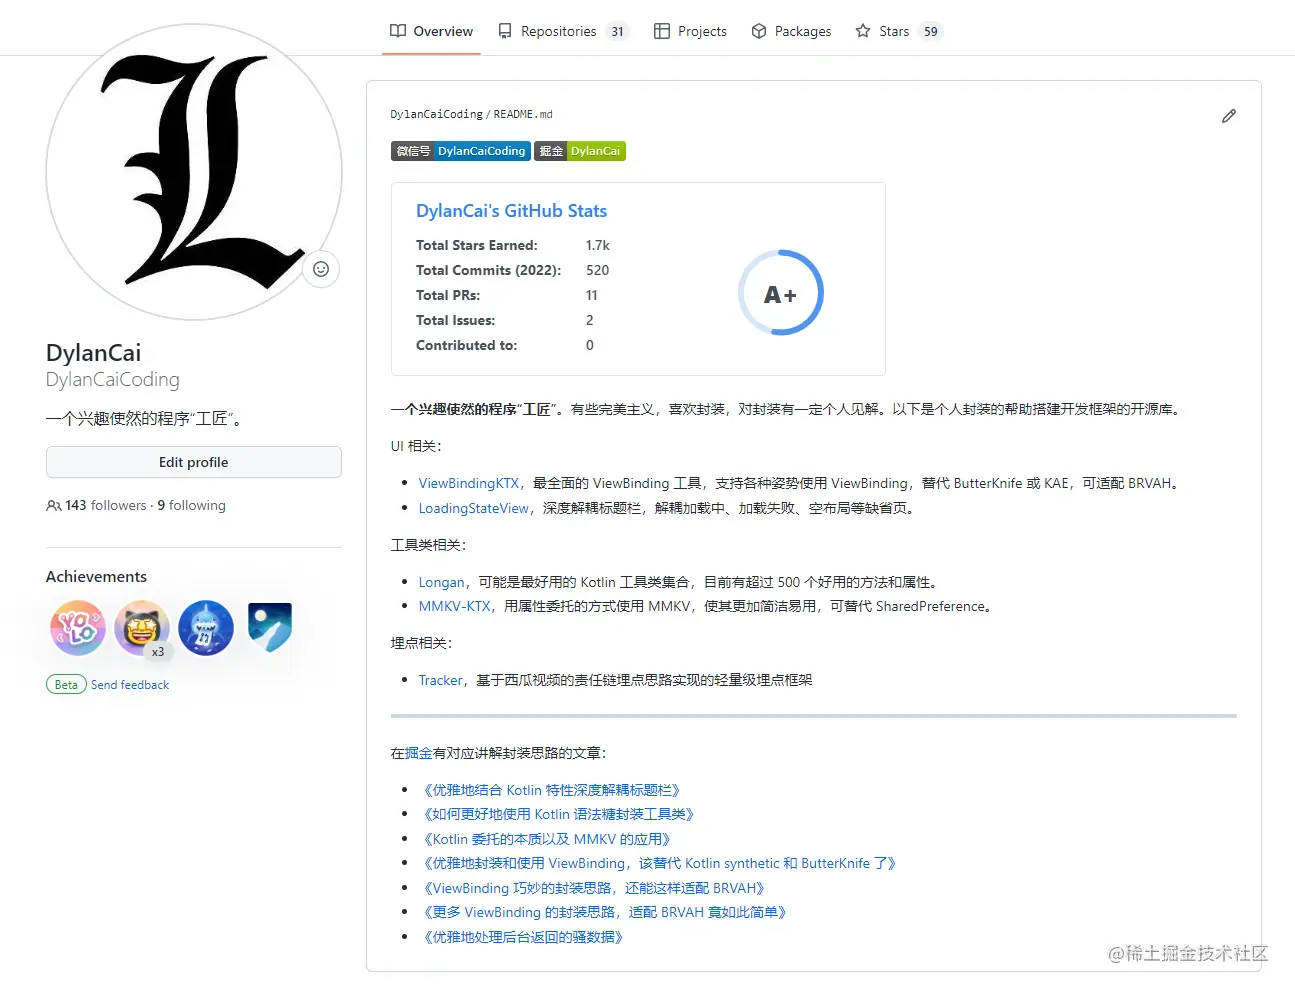1295x990 pixels.
Task: Open article 更多 ViewBinding 的封装思路
Action: pyautogui.click(x=605, y=912)
